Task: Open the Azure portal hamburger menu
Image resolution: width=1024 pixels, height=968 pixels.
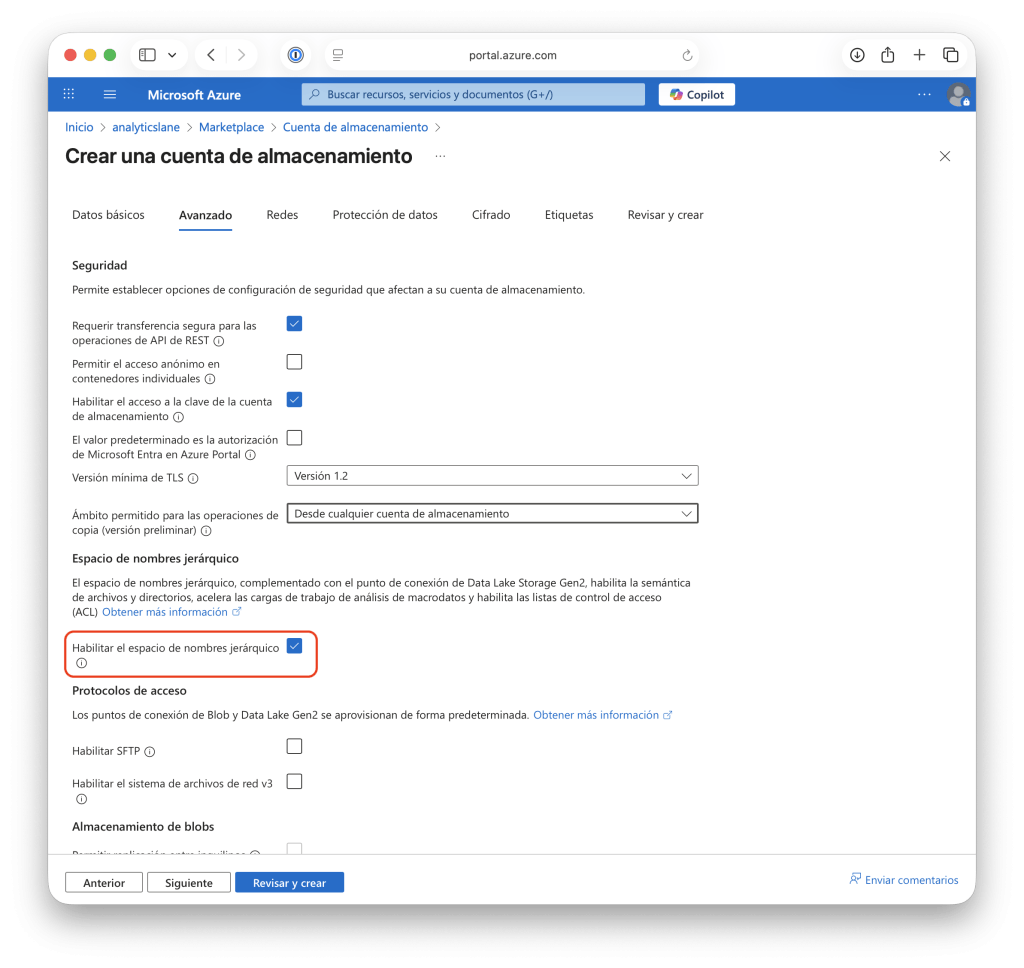Action: 110,94
